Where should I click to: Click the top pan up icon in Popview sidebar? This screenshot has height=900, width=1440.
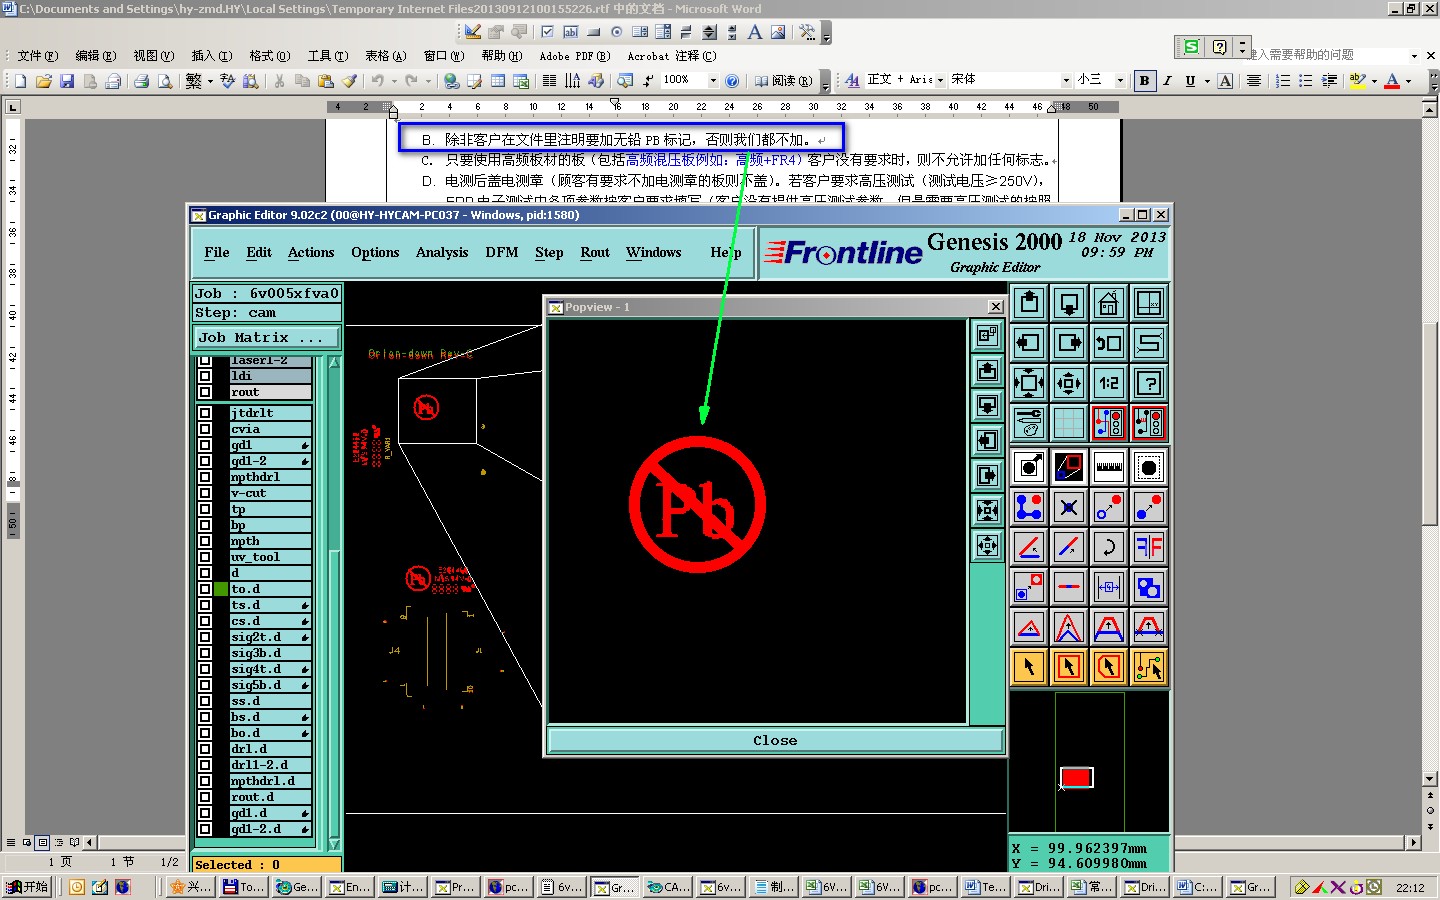(988, 371)
